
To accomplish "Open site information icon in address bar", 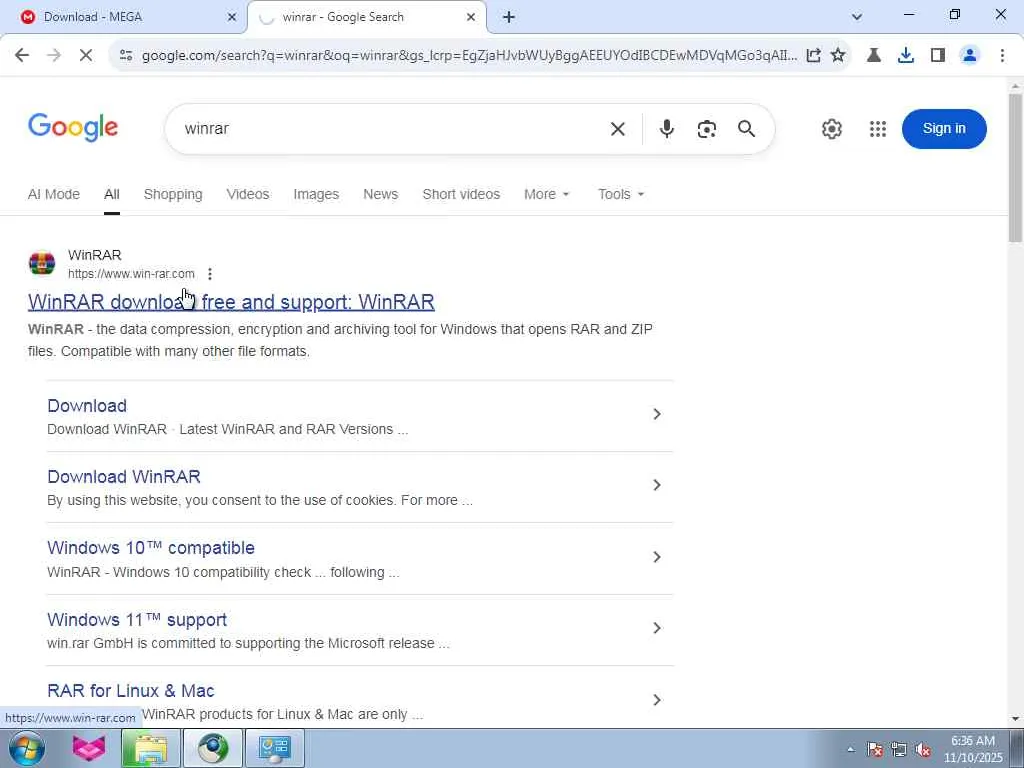I will (x=126, y=56).
